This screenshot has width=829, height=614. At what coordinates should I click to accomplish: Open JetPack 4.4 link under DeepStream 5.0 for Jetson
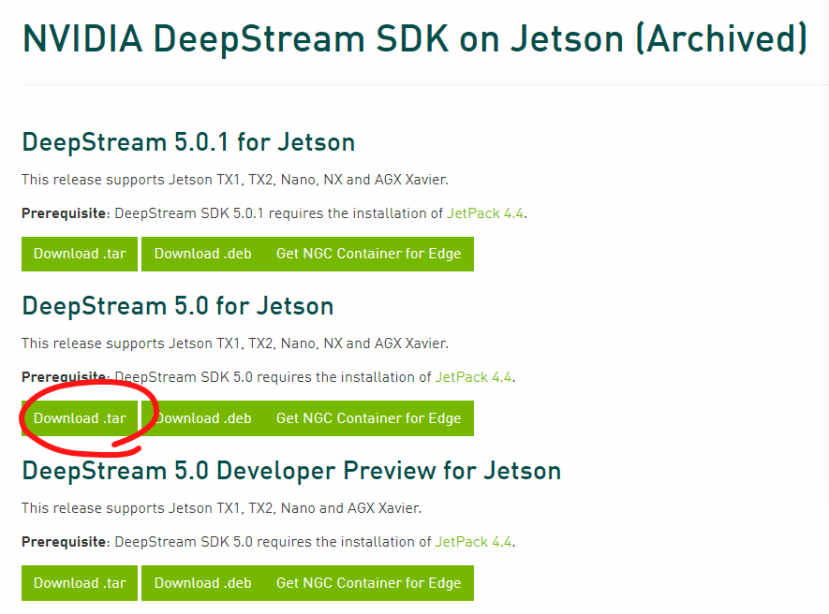[x=473, y=377]
